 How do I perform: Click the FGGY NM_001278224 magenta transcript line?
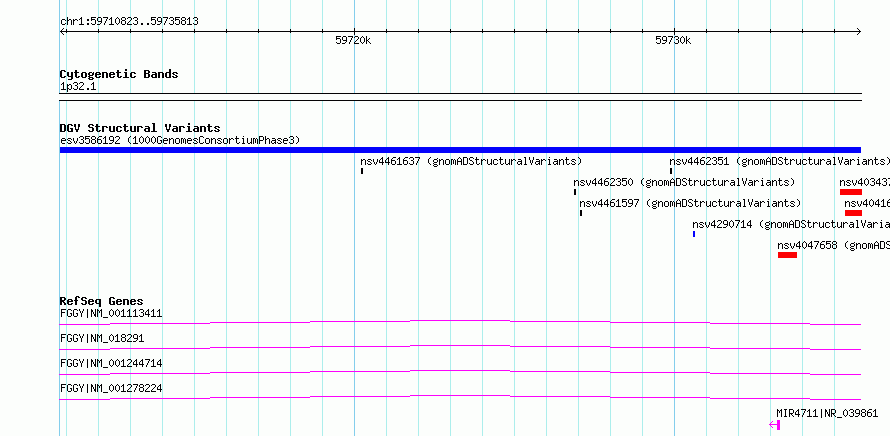coord(460,397)
